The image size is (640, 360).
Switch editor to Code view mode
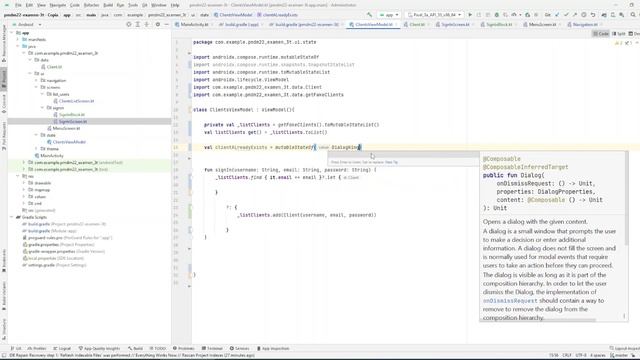(x=601, y=33)
